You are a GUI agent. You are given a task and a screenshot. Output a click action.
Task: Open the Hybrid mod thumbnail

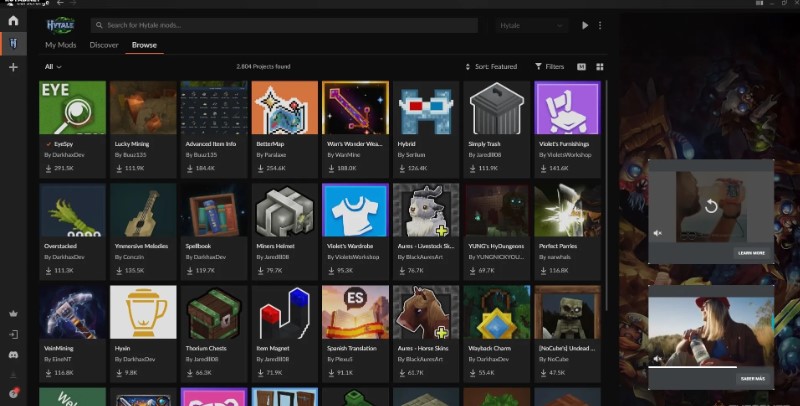(426, 108)
